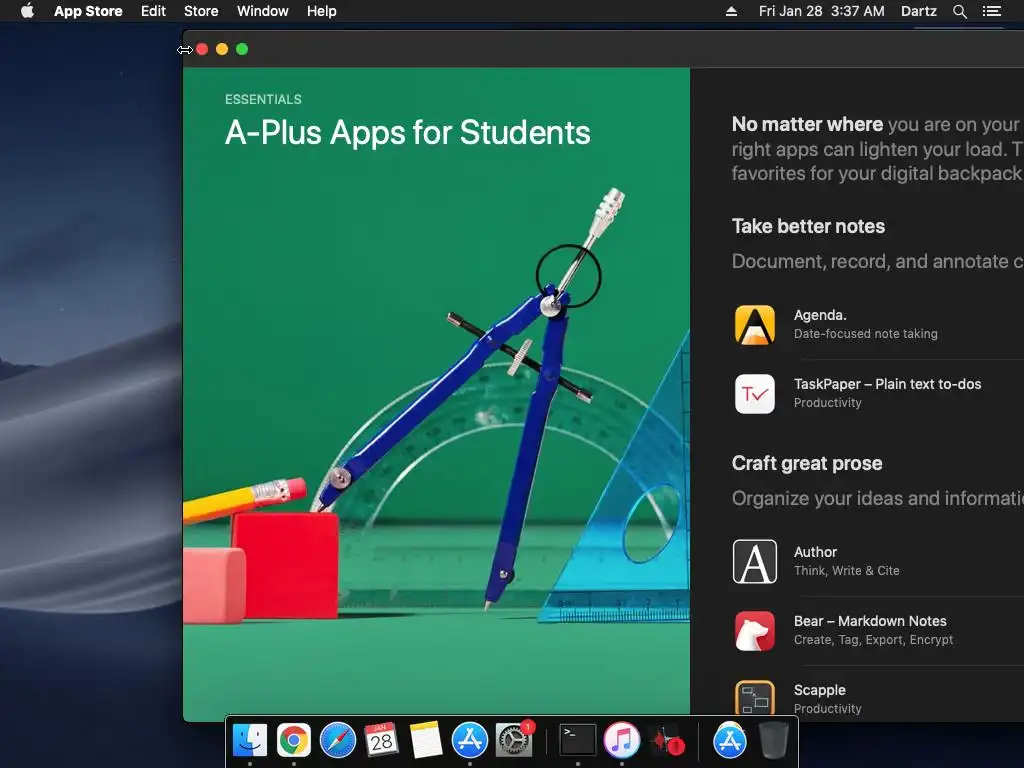Launch Google Chrome from the Dock
The width and height of the screenshot is (1024, 768).
point(294,741)
